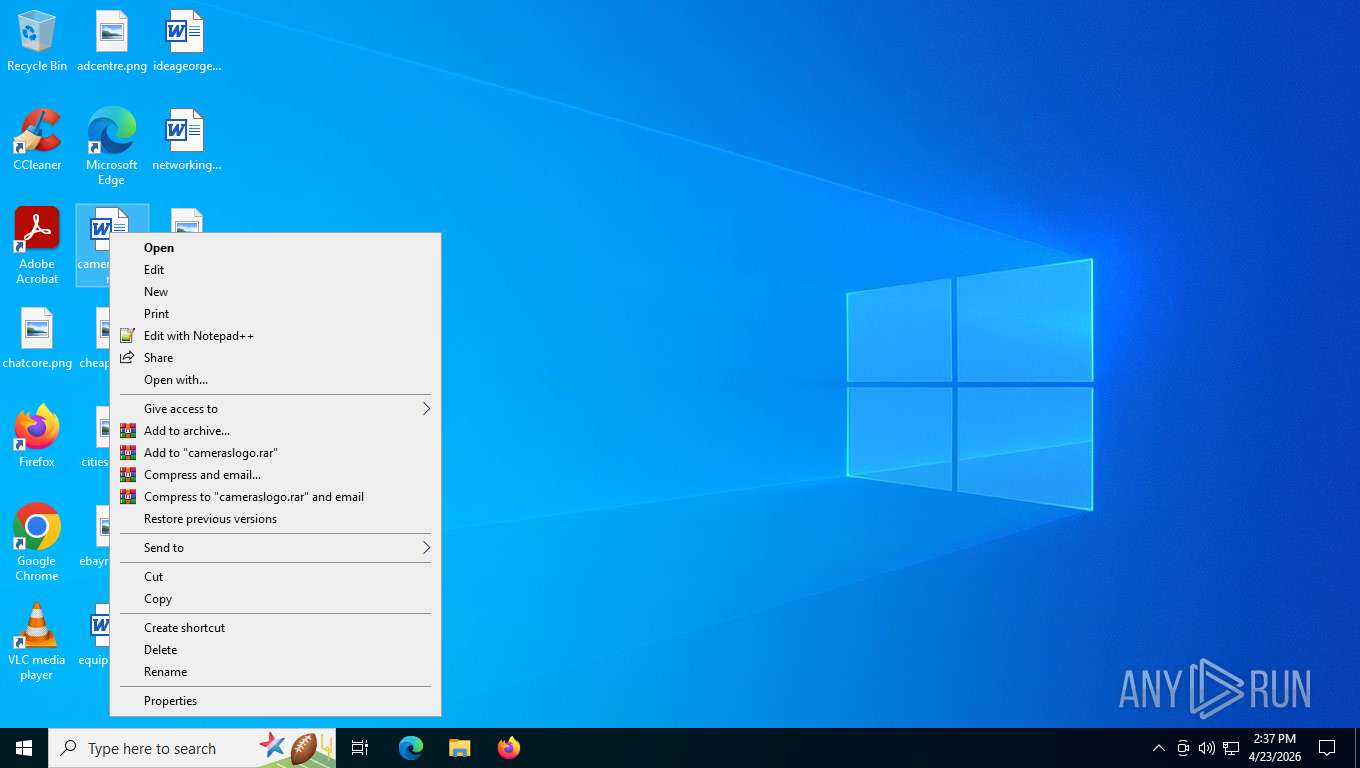This screenshot has width=1360, height=768.
Task: Choose Print in context menu
Action: pyautogui.click(x=275, y=314)
